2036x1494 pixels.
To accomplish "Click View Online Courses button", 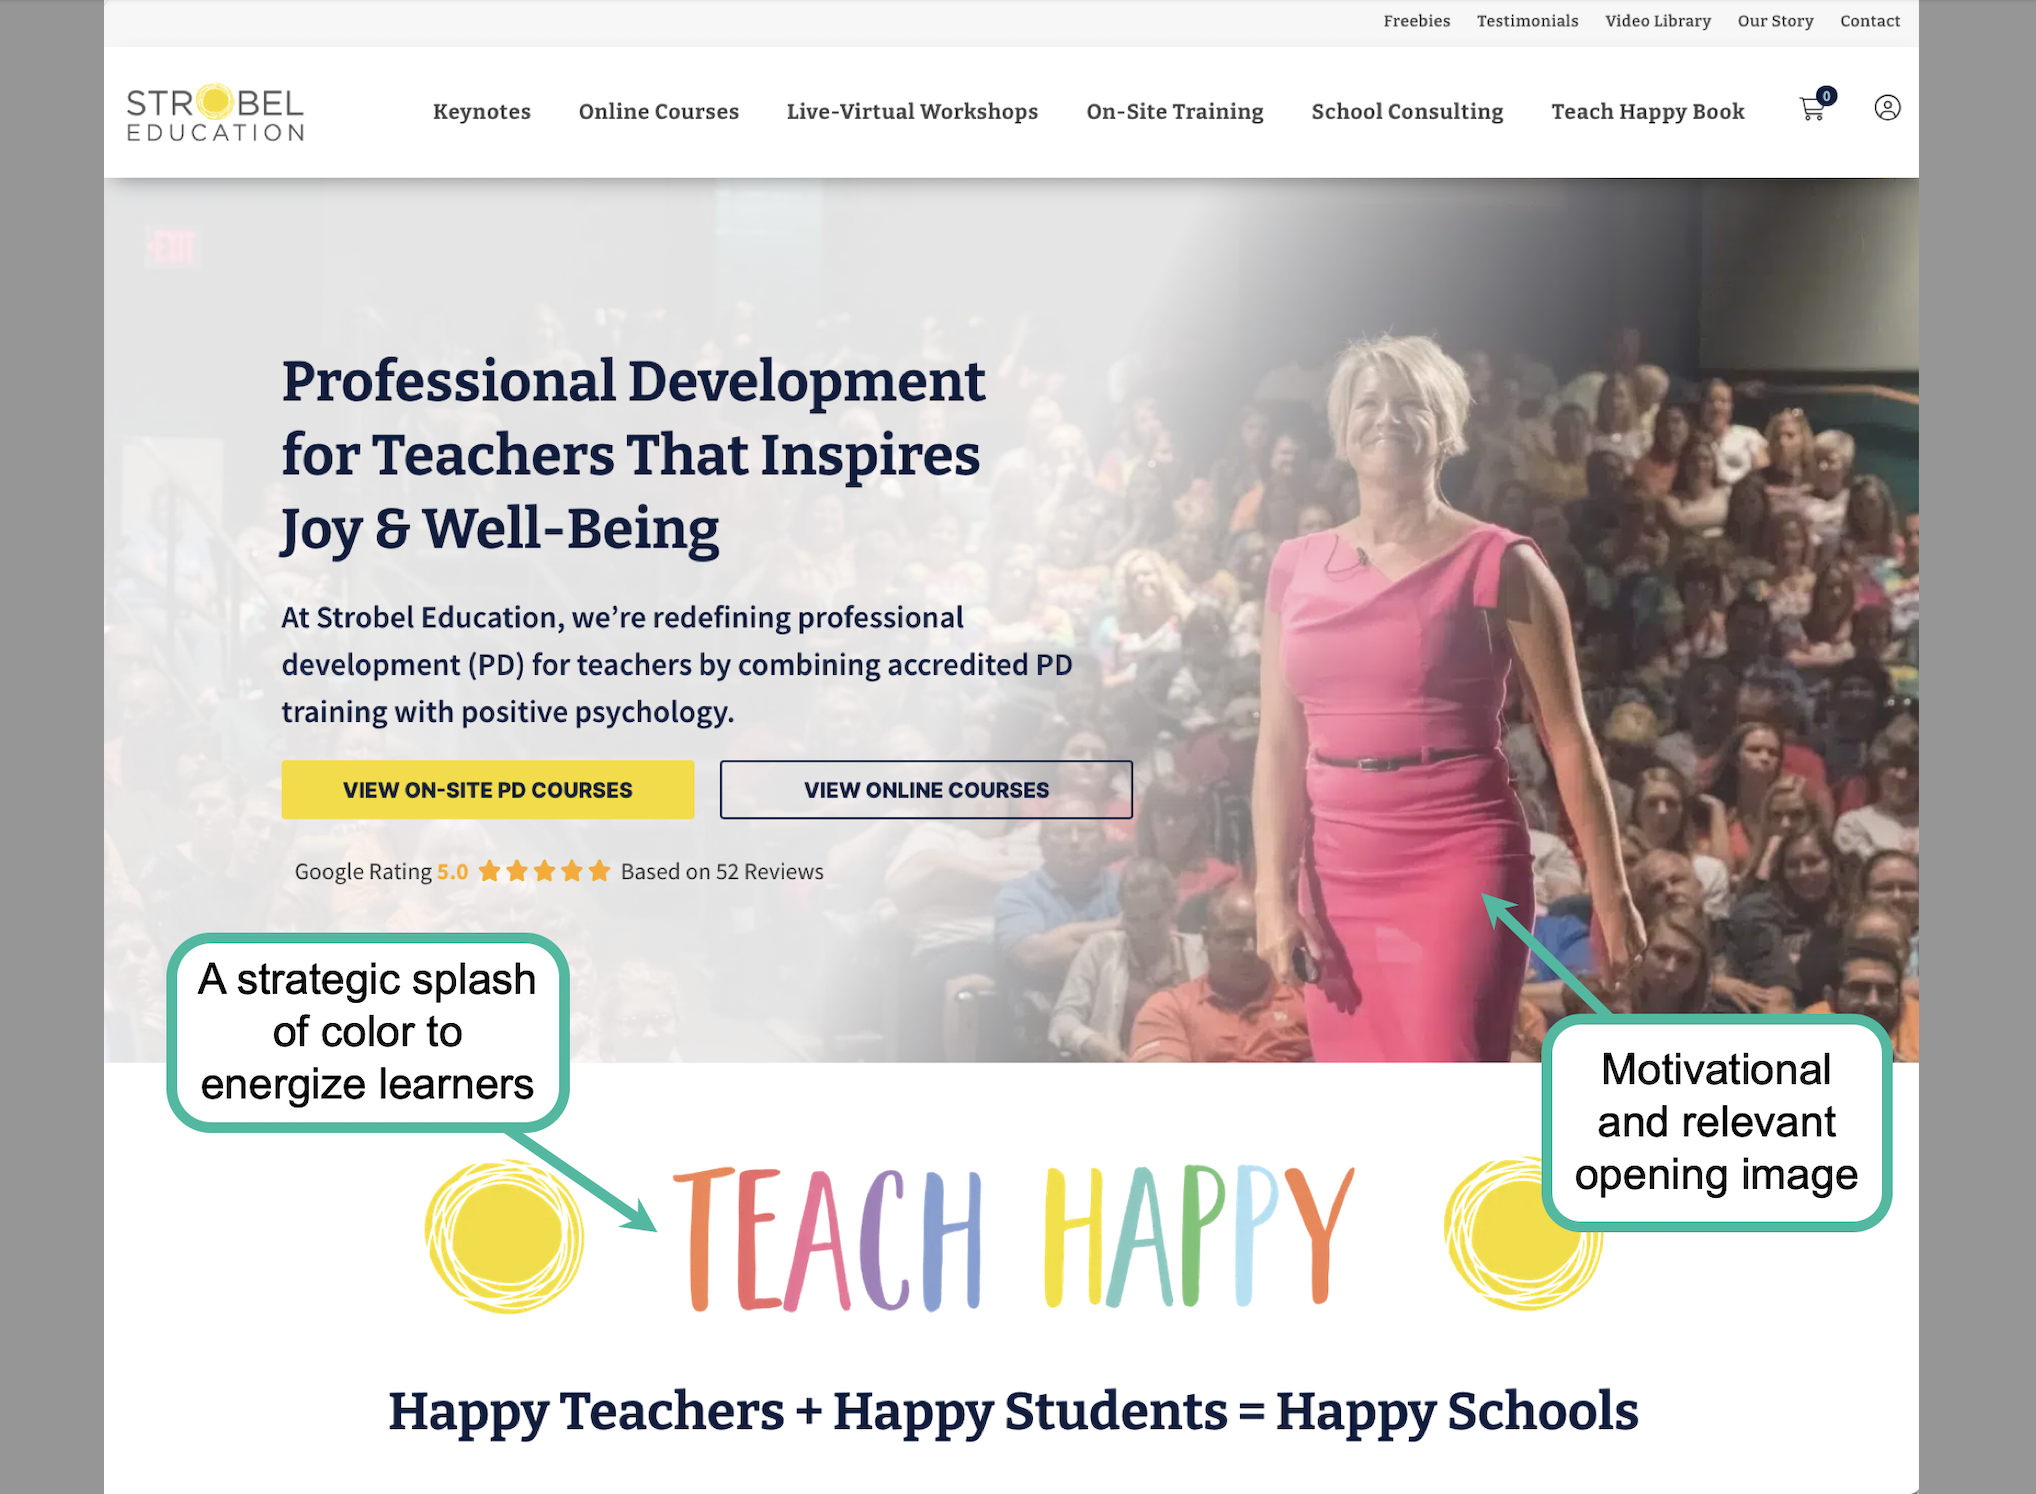I will tap(926, 790).
